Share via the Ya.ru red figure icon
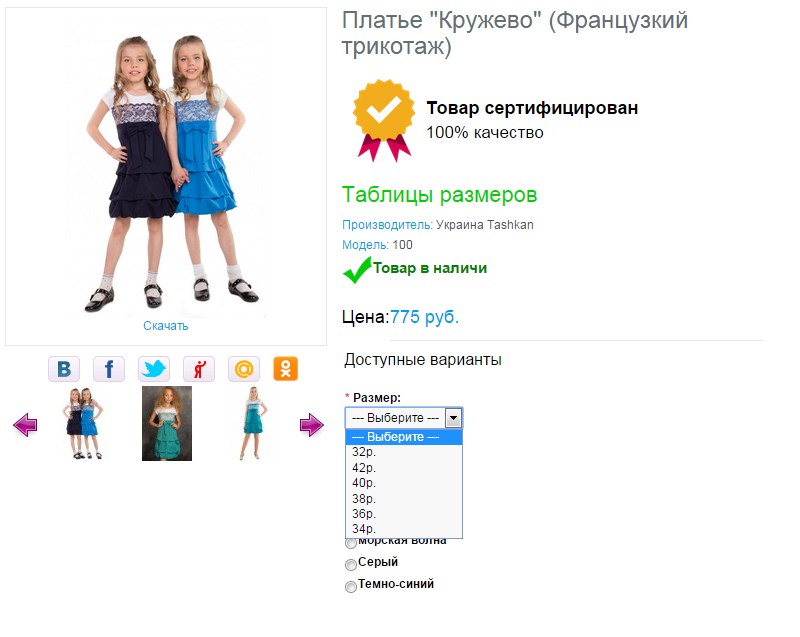The image size is (800, 637). pos(199,369)
